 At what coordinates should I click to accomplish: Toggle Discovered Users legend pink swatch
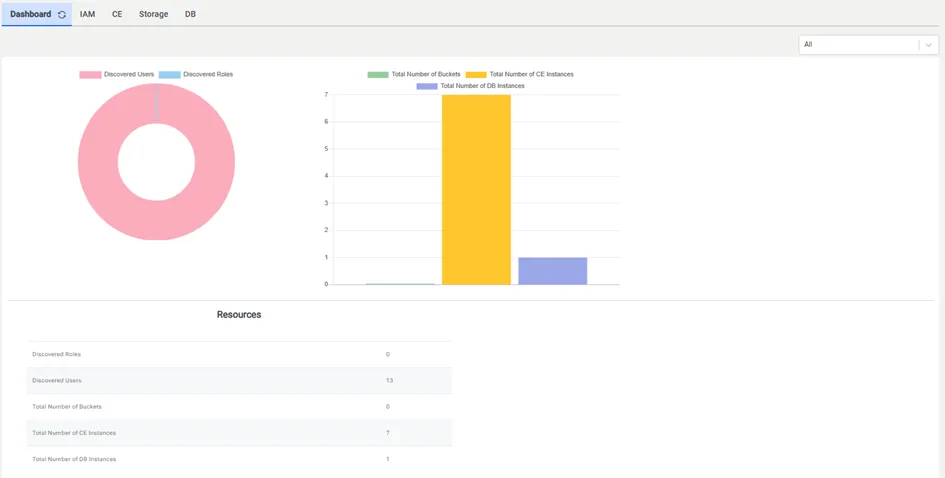click(x=90, y=75)
